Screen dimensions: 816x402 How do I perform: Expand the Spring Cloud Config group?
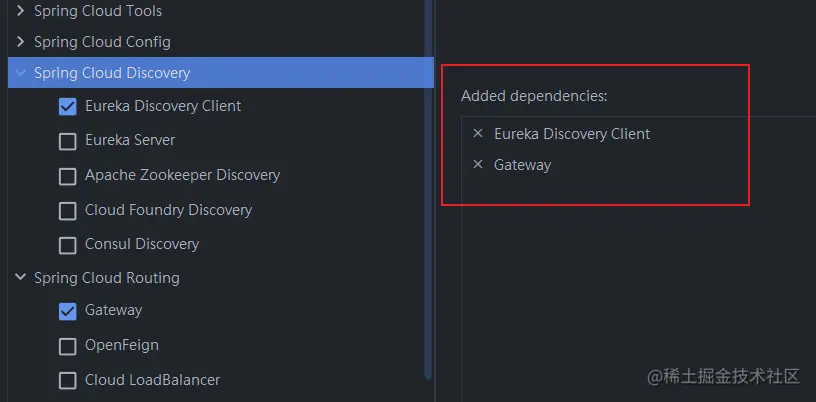pyautogui.click(x=20, y=42)
